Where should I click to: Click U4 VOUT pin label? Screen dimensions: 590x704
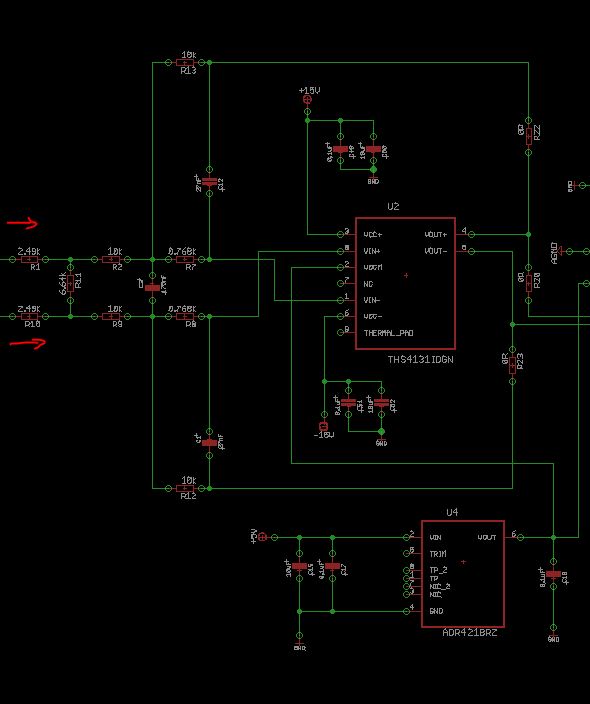click(x=487, y=537)
